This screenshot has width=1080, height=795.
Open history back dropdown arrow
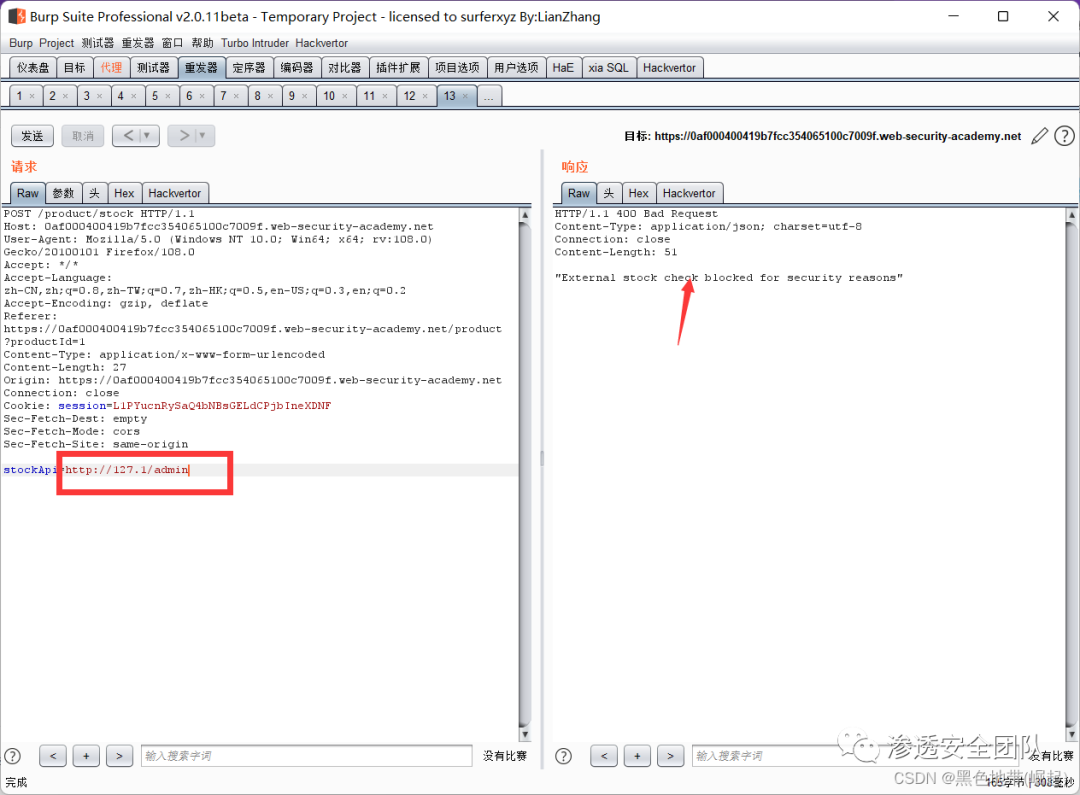click(147, 136)
